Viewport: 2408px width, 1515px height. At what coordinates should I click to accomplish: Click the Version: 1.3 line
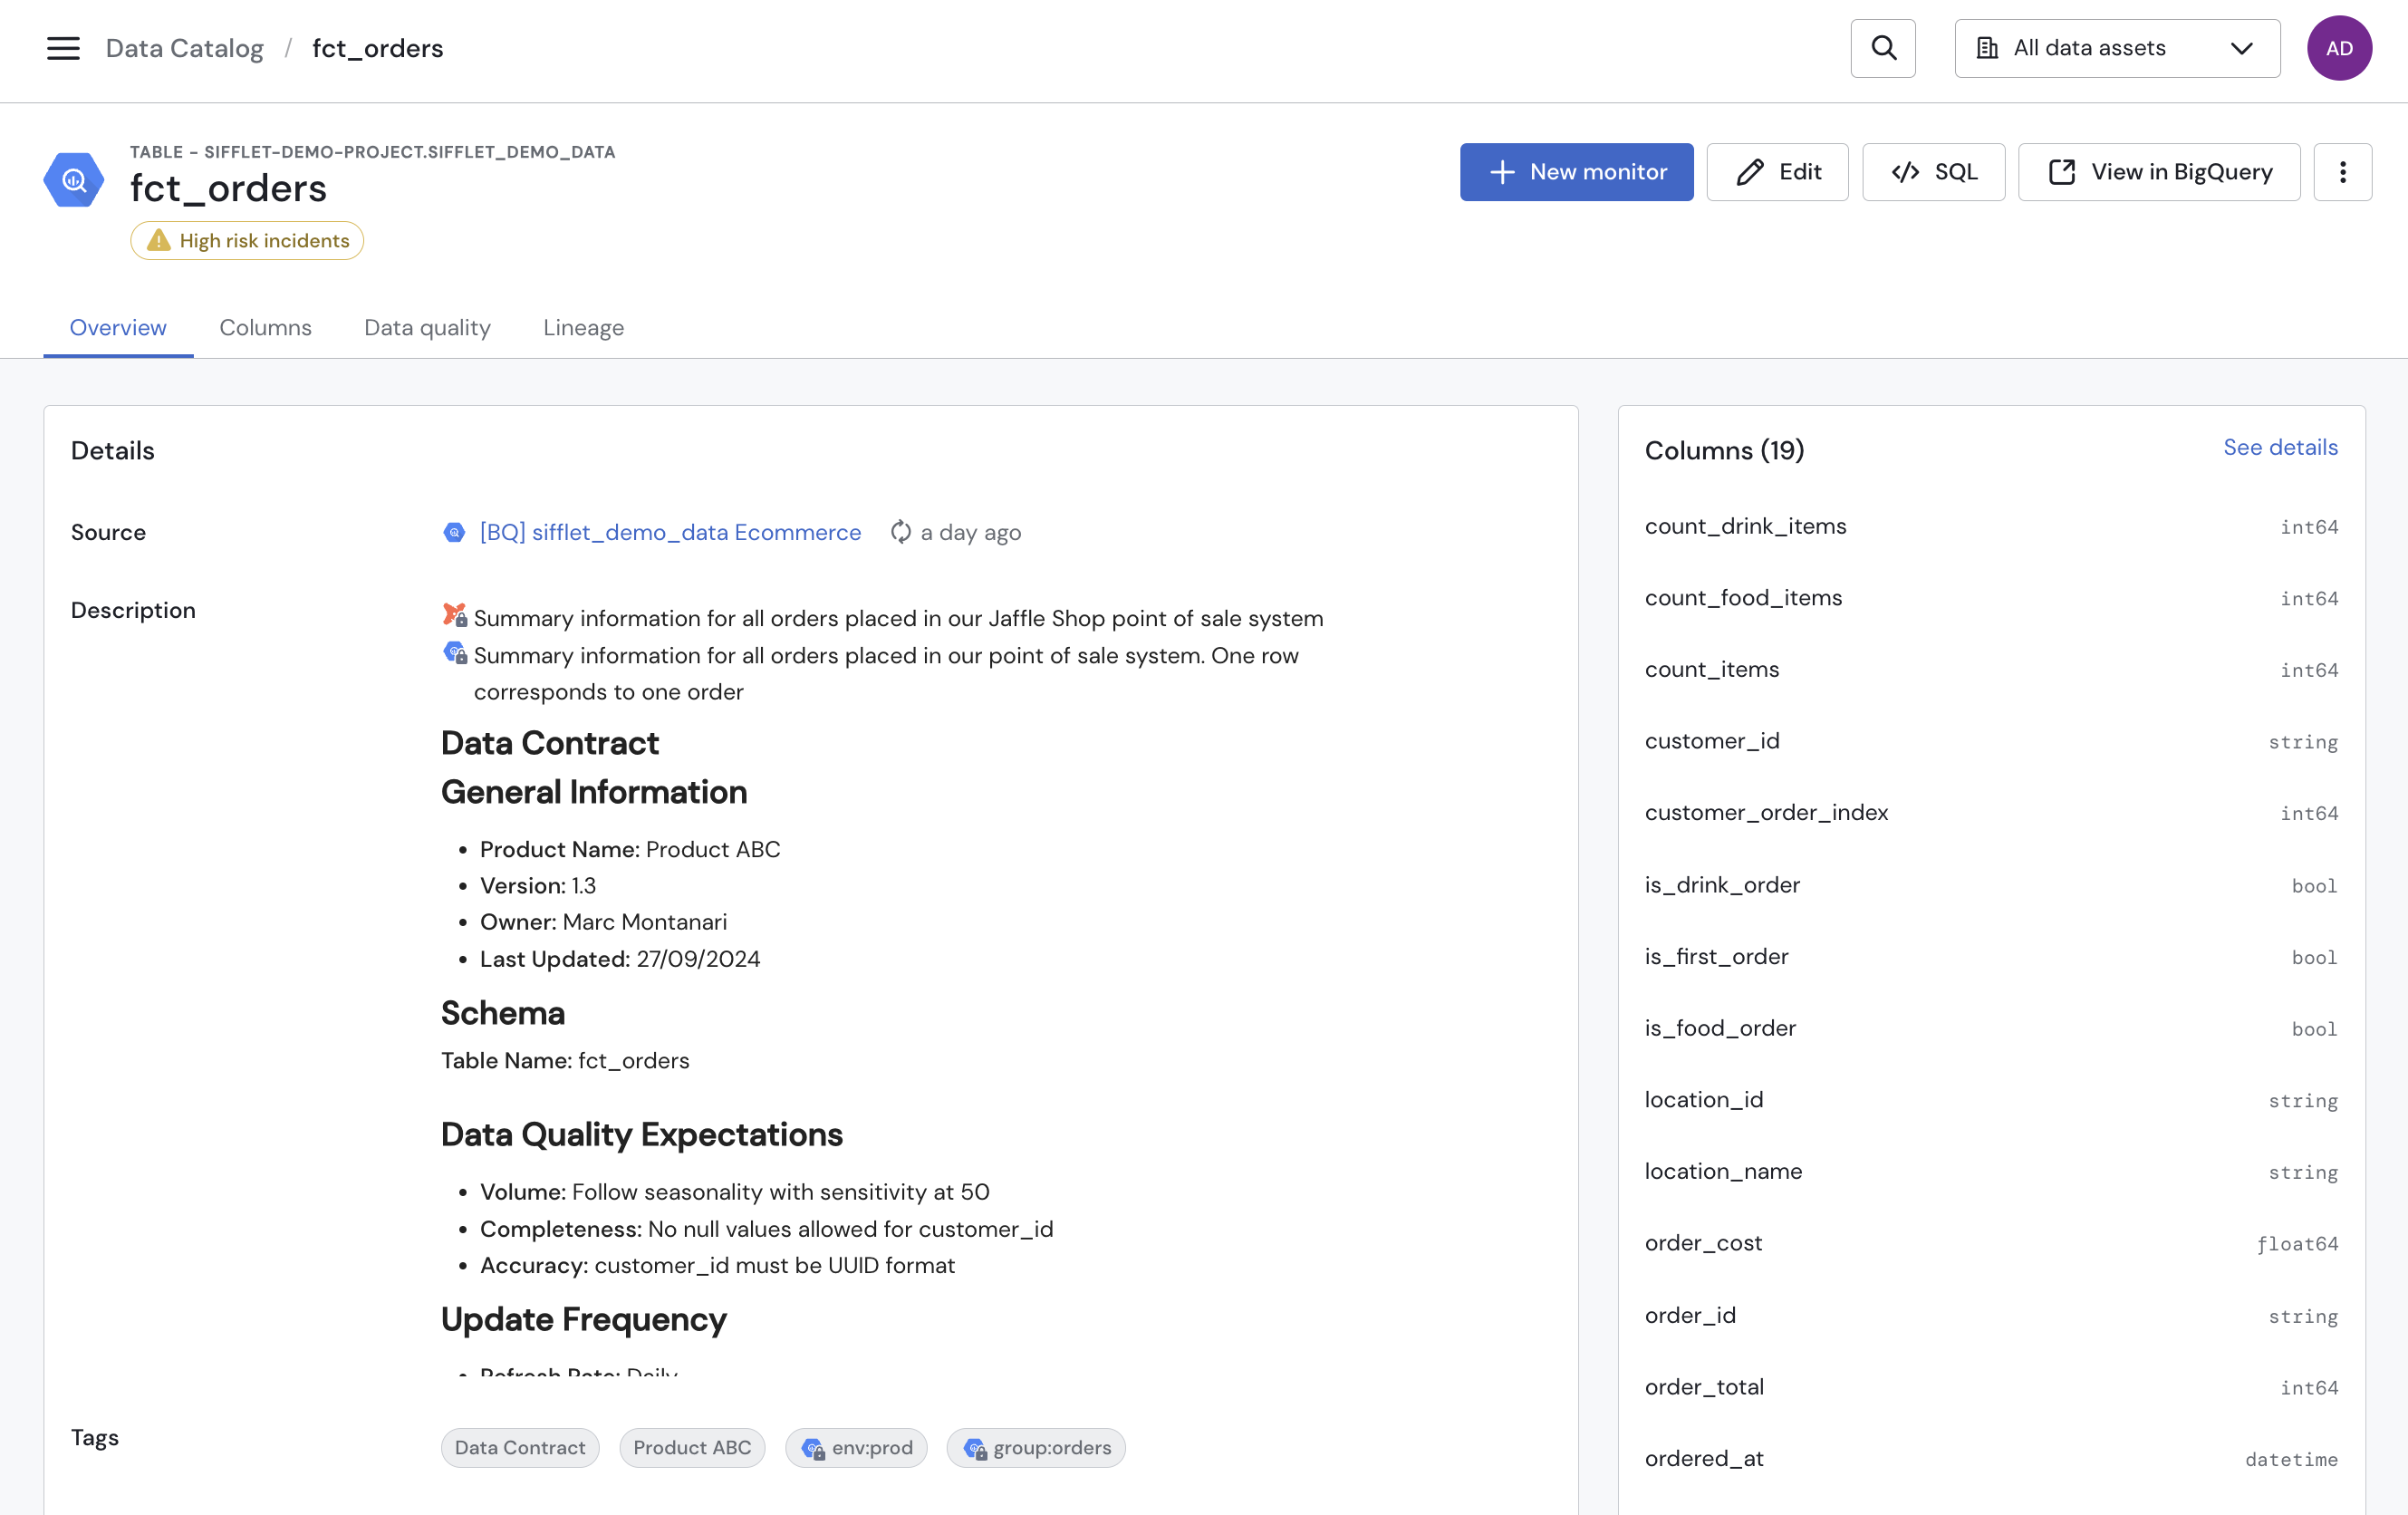coord(538,886)
